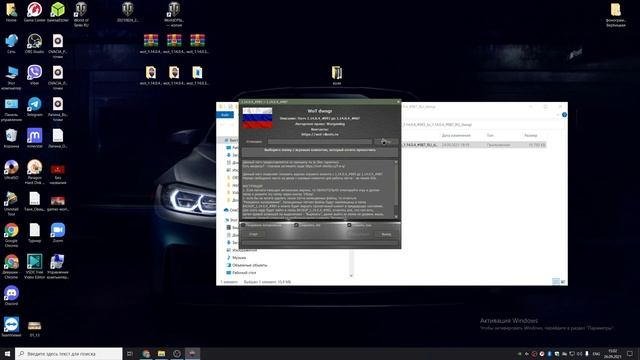This screenshot has width=640, height=360.
Task: Select the Discord desktop shortcut
Action: click(x=11, y=296)
